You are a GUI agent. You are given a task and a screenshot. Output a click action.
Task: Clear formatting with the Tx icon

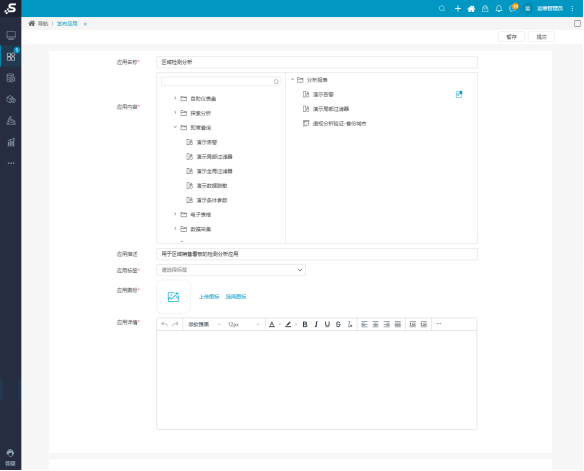[349, 324]
